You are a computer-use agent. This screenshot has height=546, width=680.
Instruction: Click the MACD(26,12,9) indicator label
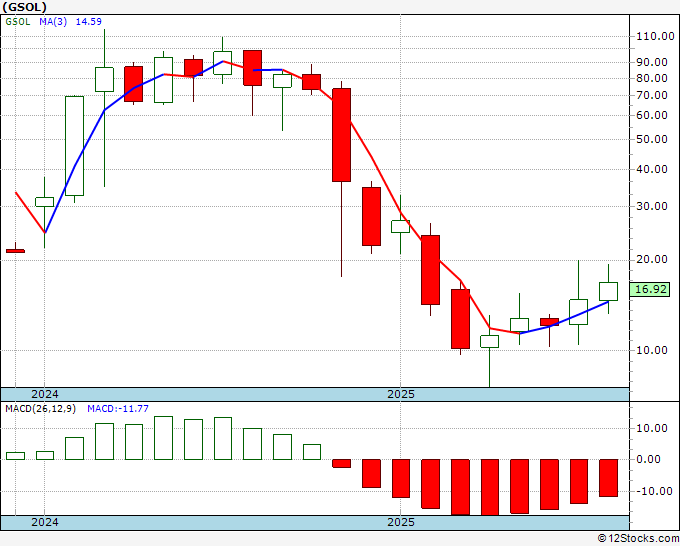point(40,409)
